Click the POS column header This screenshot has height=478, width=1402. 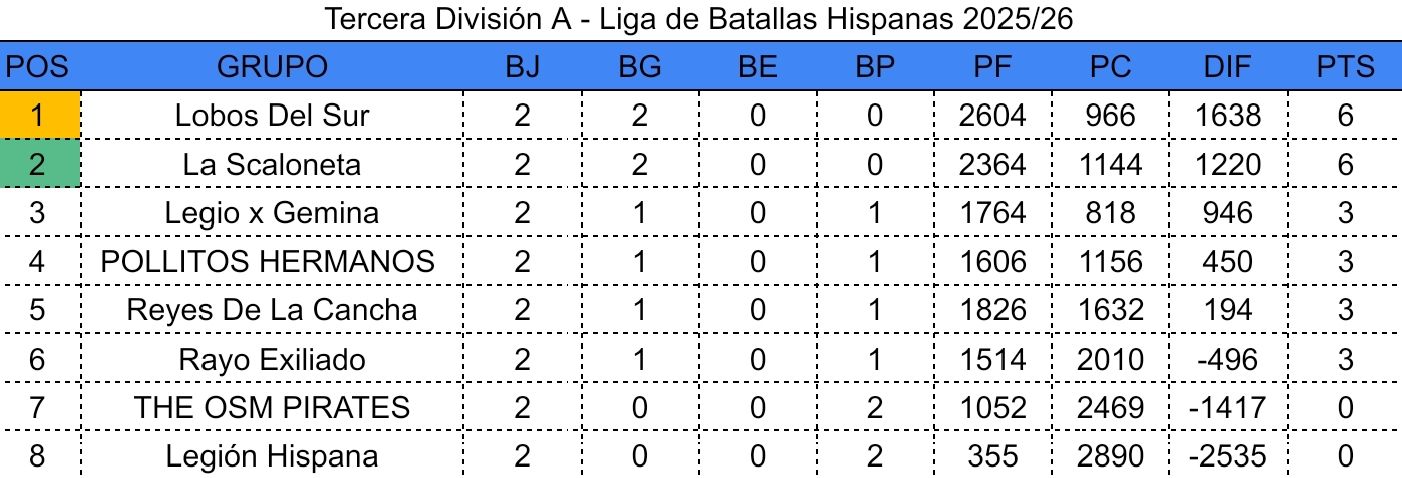tap(38, 66)
